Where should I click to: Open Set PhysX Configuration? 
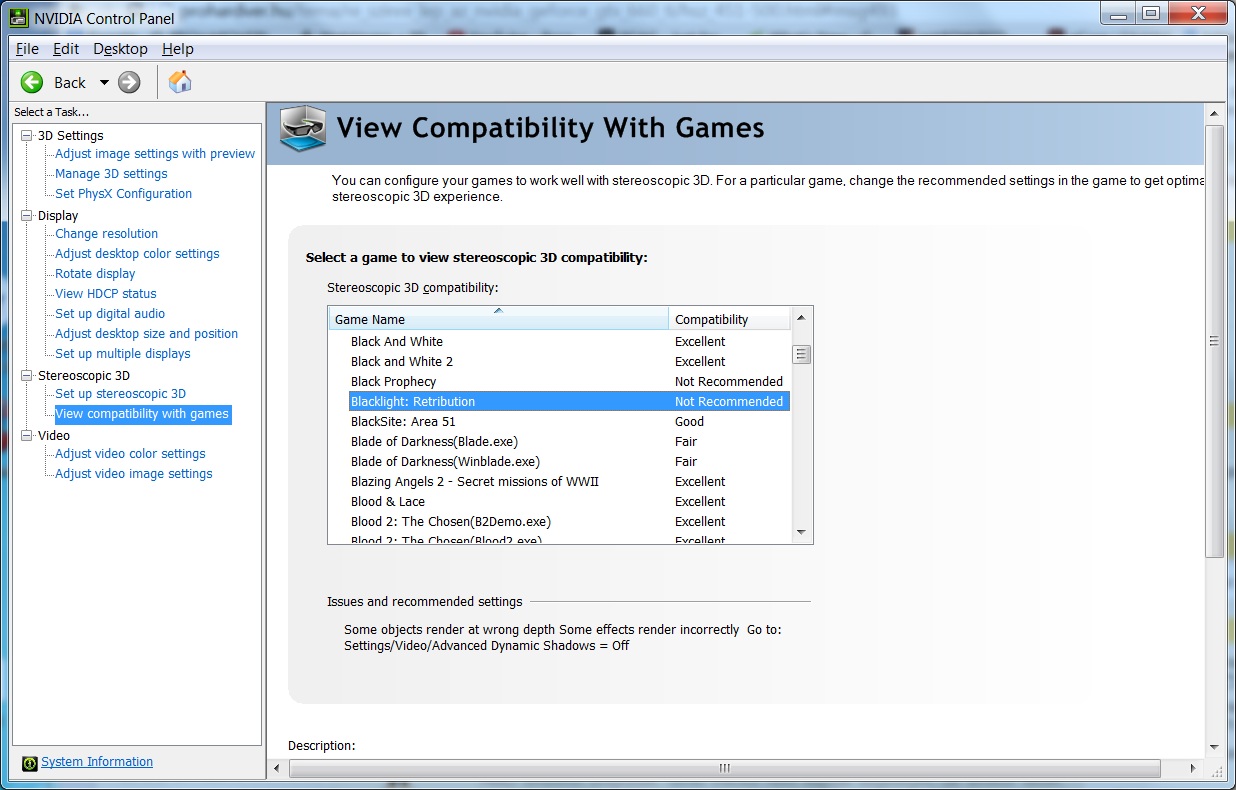click(123, 194)
